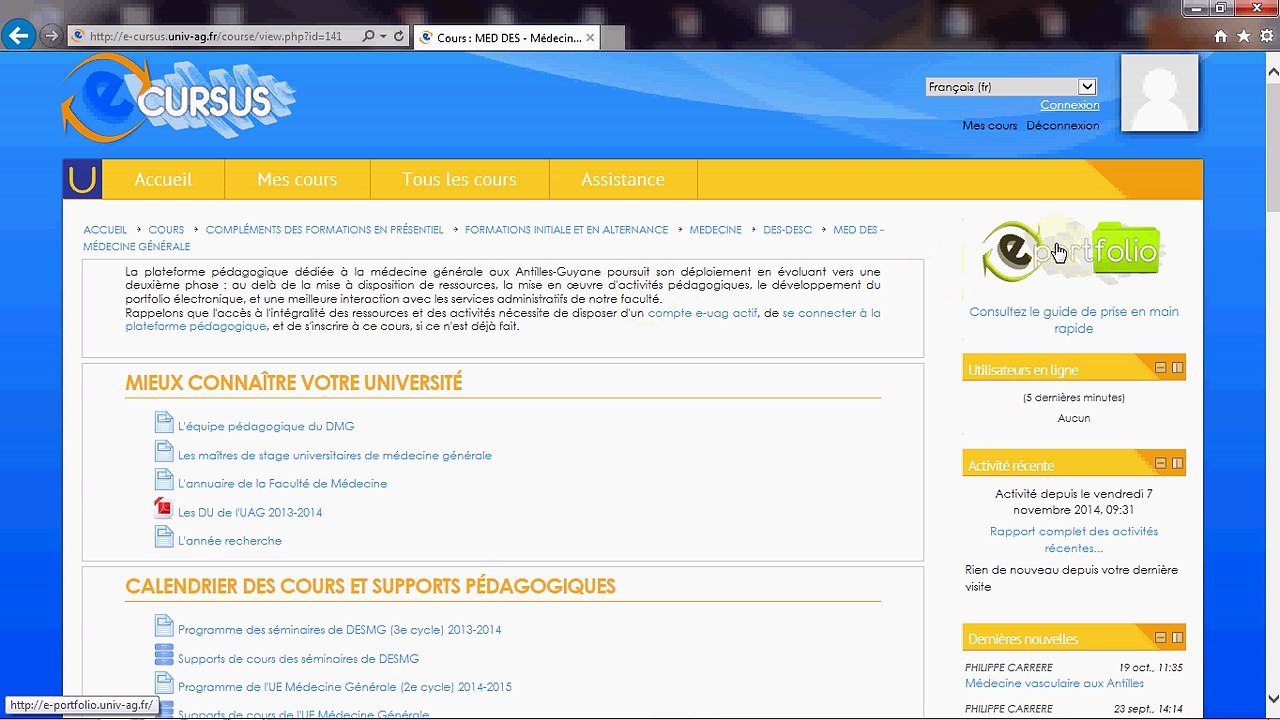Screen dimensions: 1280x720
Task: Click the U home icon in navigation bar
Action: click(x=83, y=179)
